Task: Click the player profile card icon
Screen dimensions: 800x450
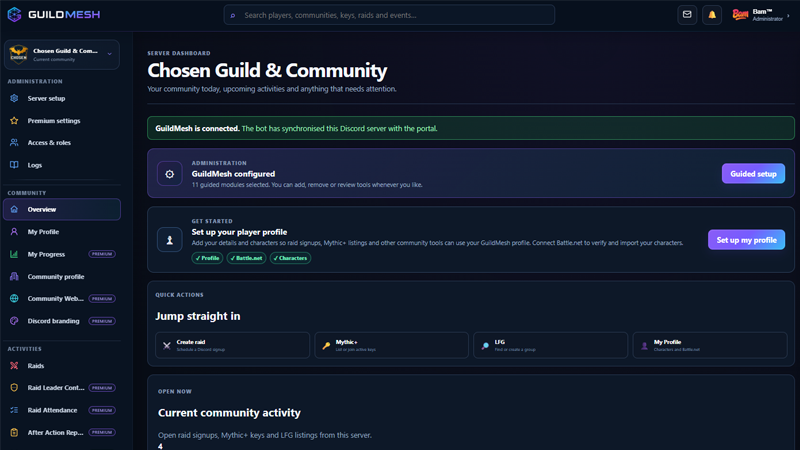Action: pyautogui.click(x=169, y=240)
